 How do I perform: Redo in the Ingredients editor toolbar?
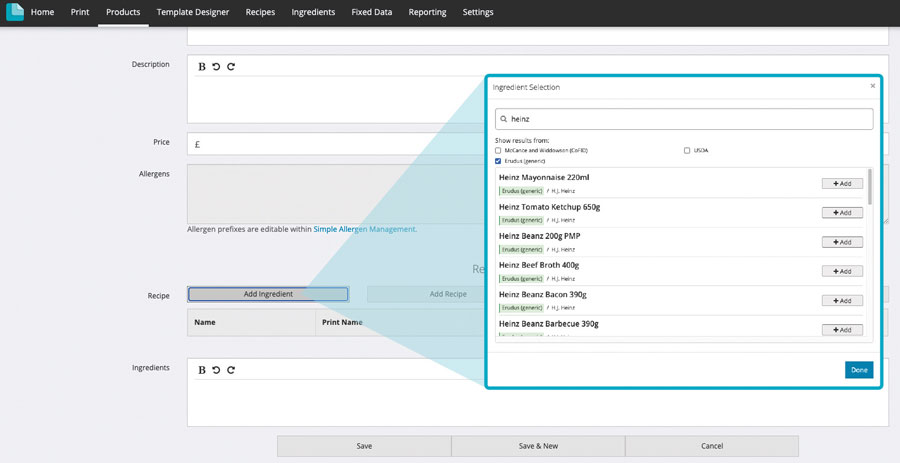click(231, 370)
